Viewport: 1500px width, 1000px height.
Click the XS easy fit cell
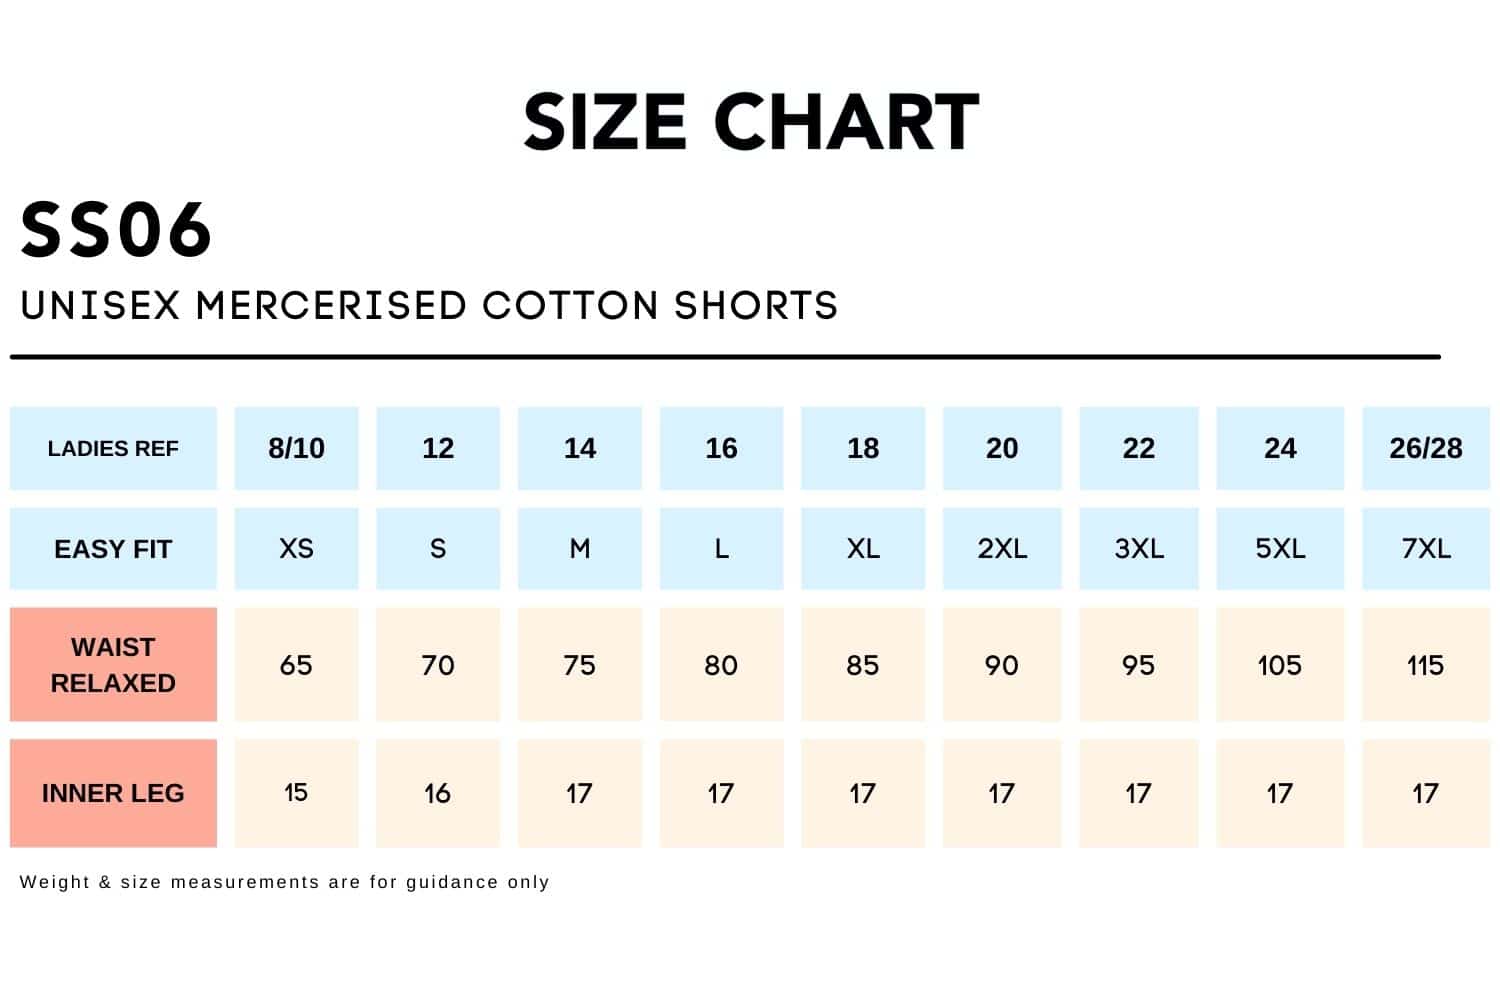click(x=296, y=549)
